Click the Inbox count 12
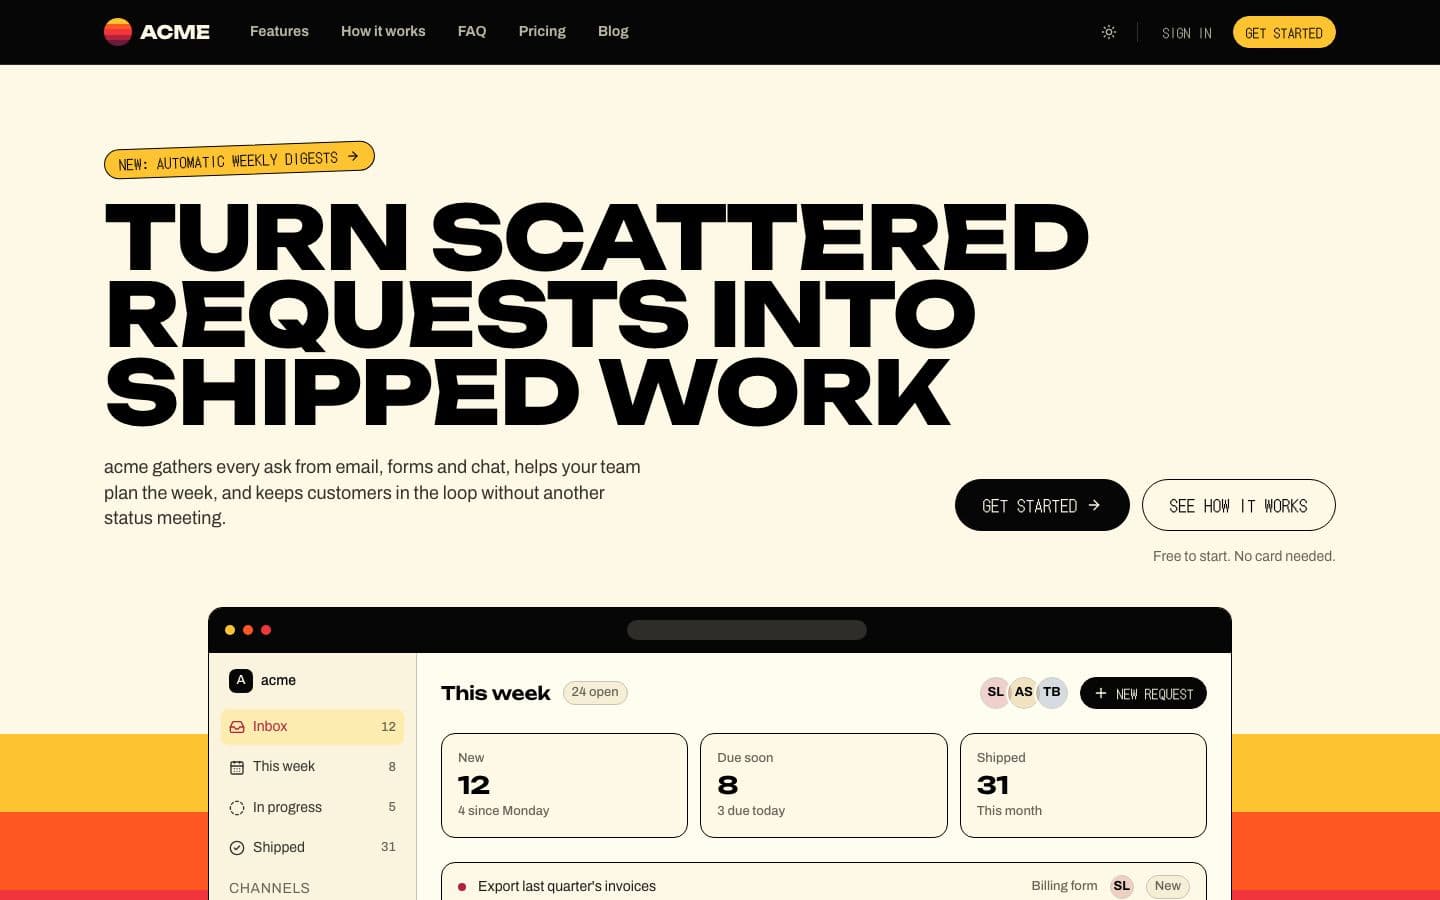Image resolution: width=1440 pixels, height=900 pixels. tap(388, 727)
